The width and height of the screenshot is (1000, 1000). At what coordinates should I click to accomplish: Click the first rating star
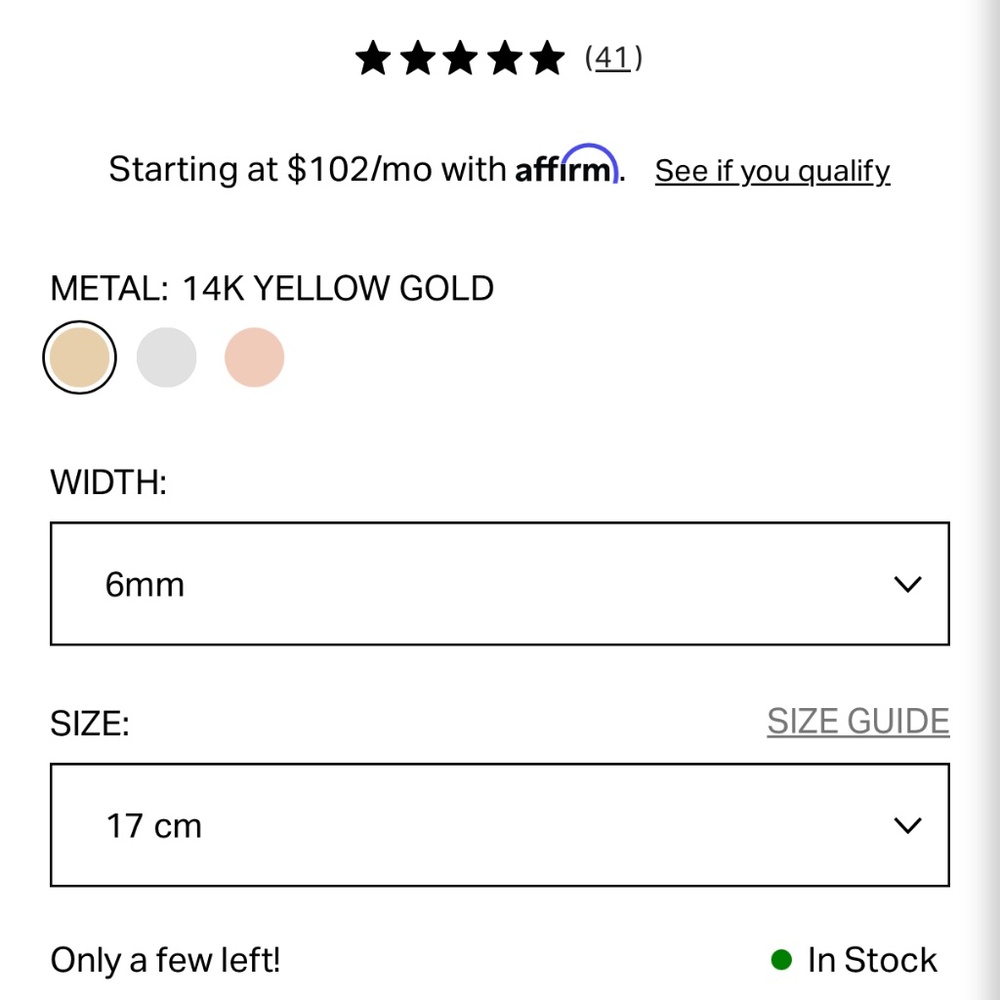373,59
